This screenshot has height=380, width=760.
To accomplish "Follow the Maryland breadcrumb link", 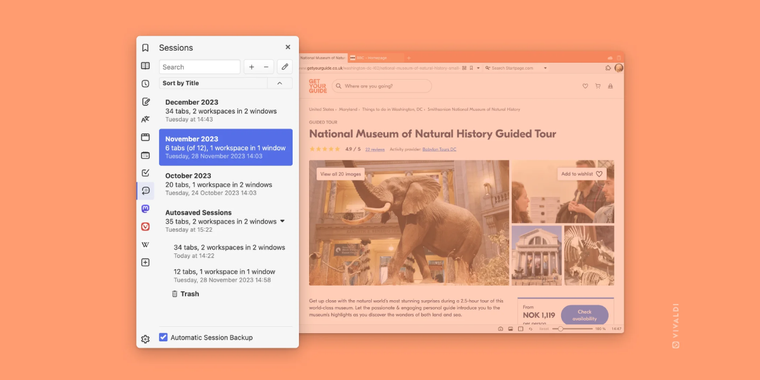I will [x=348, y=110].
